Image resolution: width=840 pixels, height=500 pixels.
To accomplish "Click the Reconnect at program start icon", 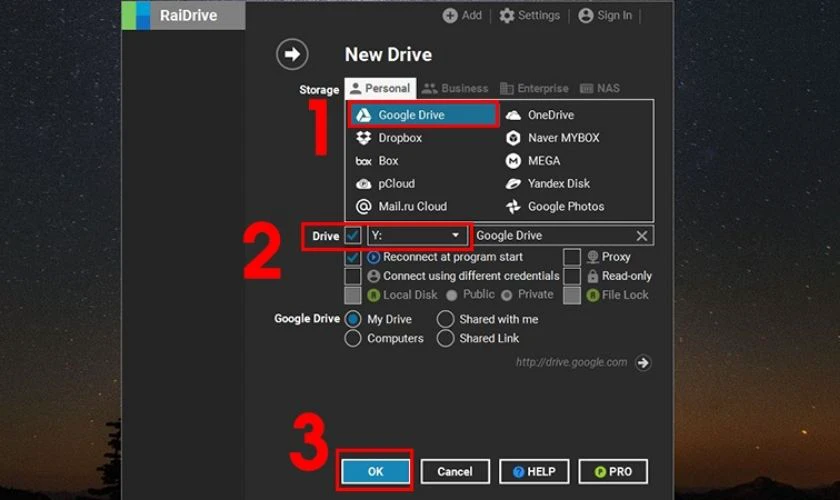I will coord(374,257).
